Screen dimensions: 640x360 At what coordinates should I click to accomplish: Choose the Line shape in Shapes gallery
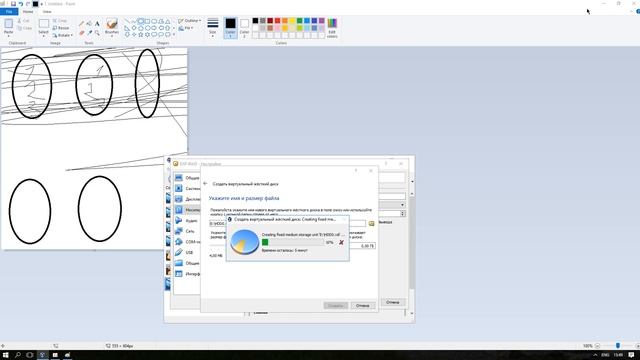point(127,21)
